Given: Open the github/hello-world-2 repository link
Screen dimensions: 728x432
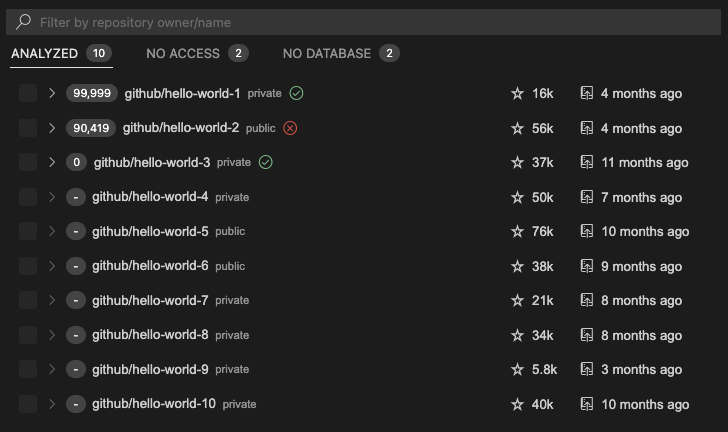Looking at the screenshot, I should [x=181, y=128].
